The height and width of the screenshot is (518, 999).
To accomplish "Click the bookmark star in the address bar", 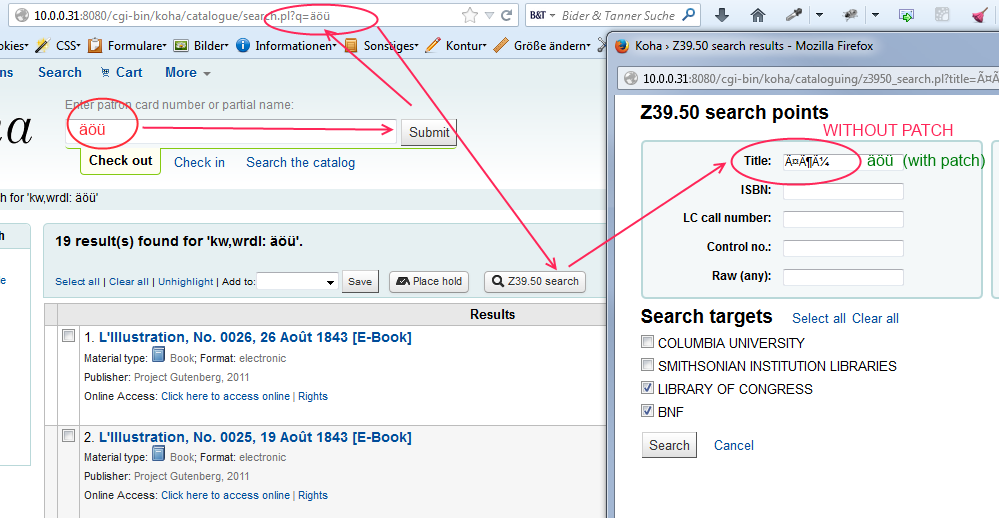I will click(469, 16).
